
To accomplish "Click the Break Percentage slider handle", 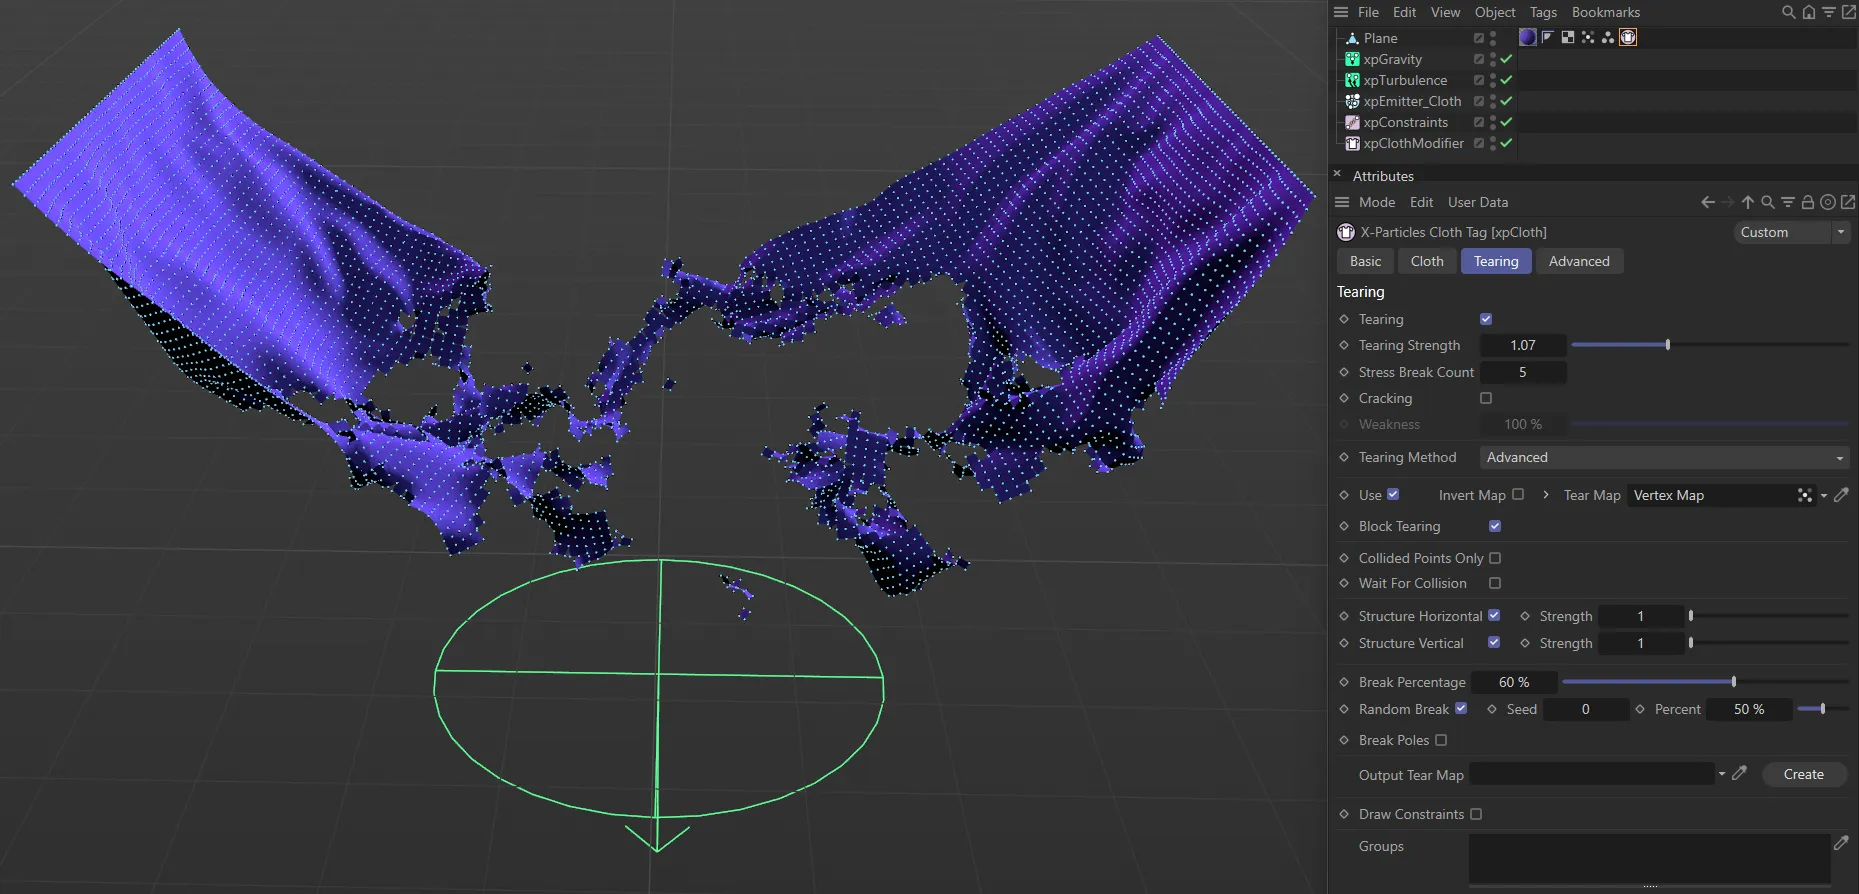I will point(1734,682).
